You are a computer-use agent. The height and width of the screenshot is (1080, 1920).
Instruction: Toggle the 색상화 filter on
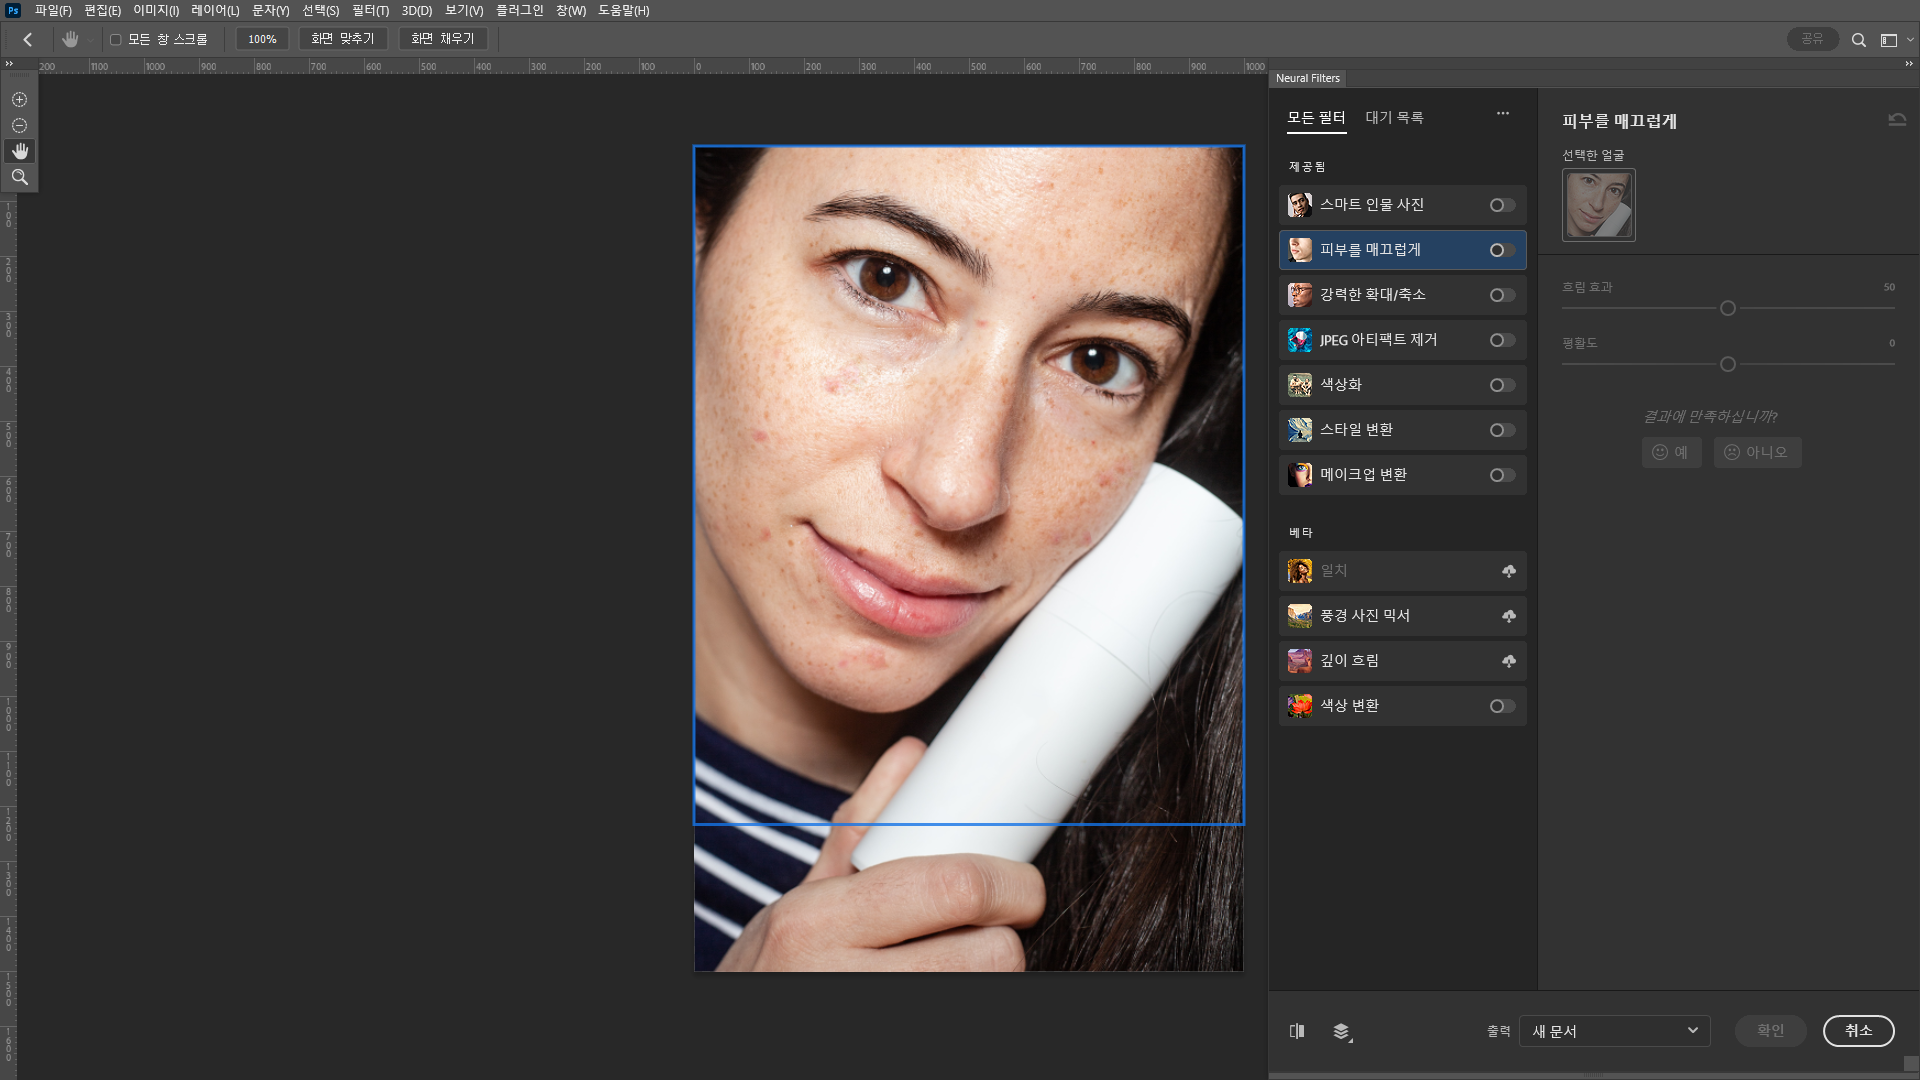[x=1502, y=385]
